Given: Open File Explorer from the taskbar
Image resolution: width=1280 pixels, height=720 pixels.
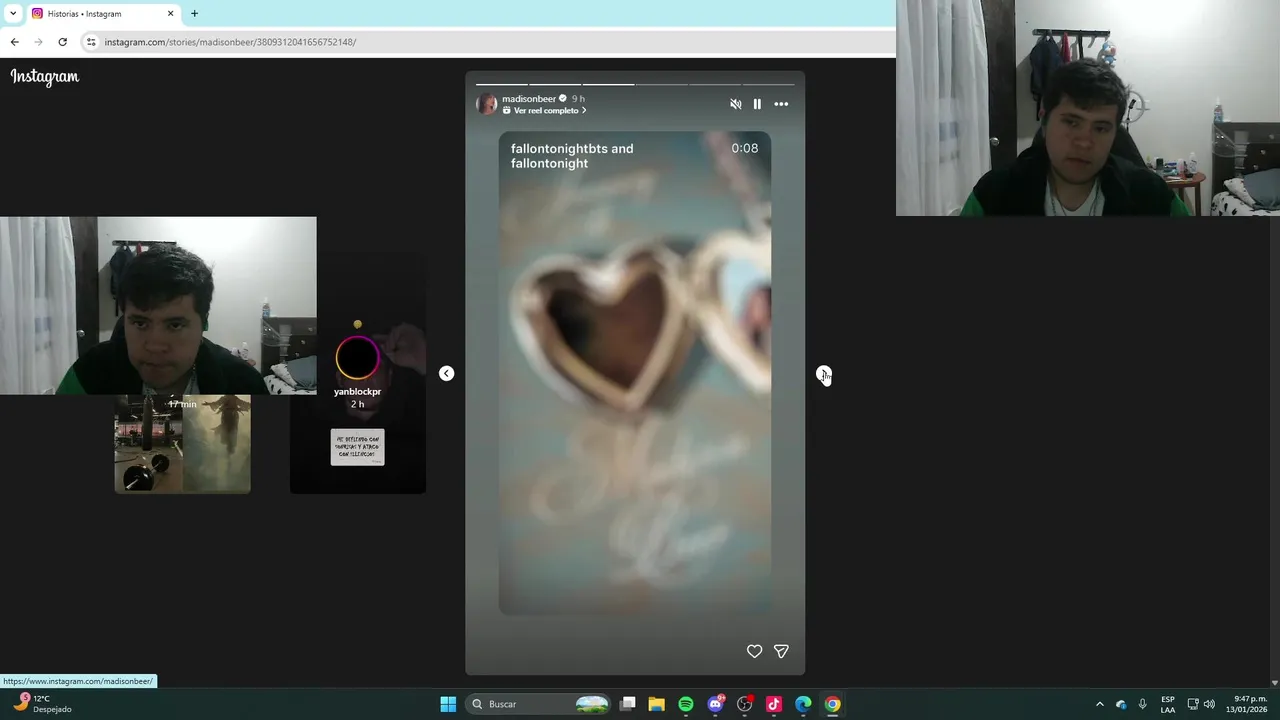Looking at the screenshot, I should click(656, 704).
